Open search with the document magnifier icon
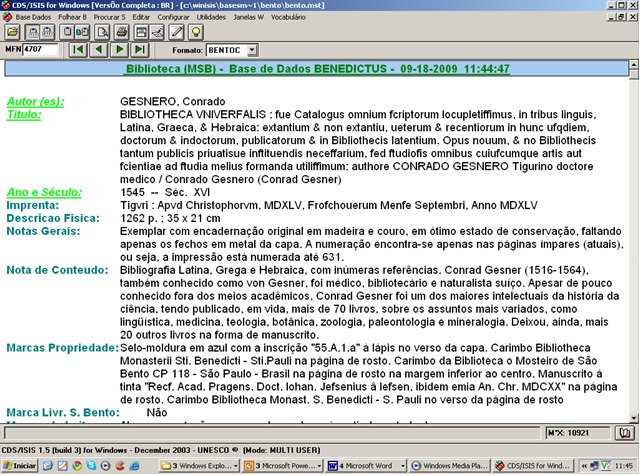Viewport: 641px width, 476px height. (102, 32)
